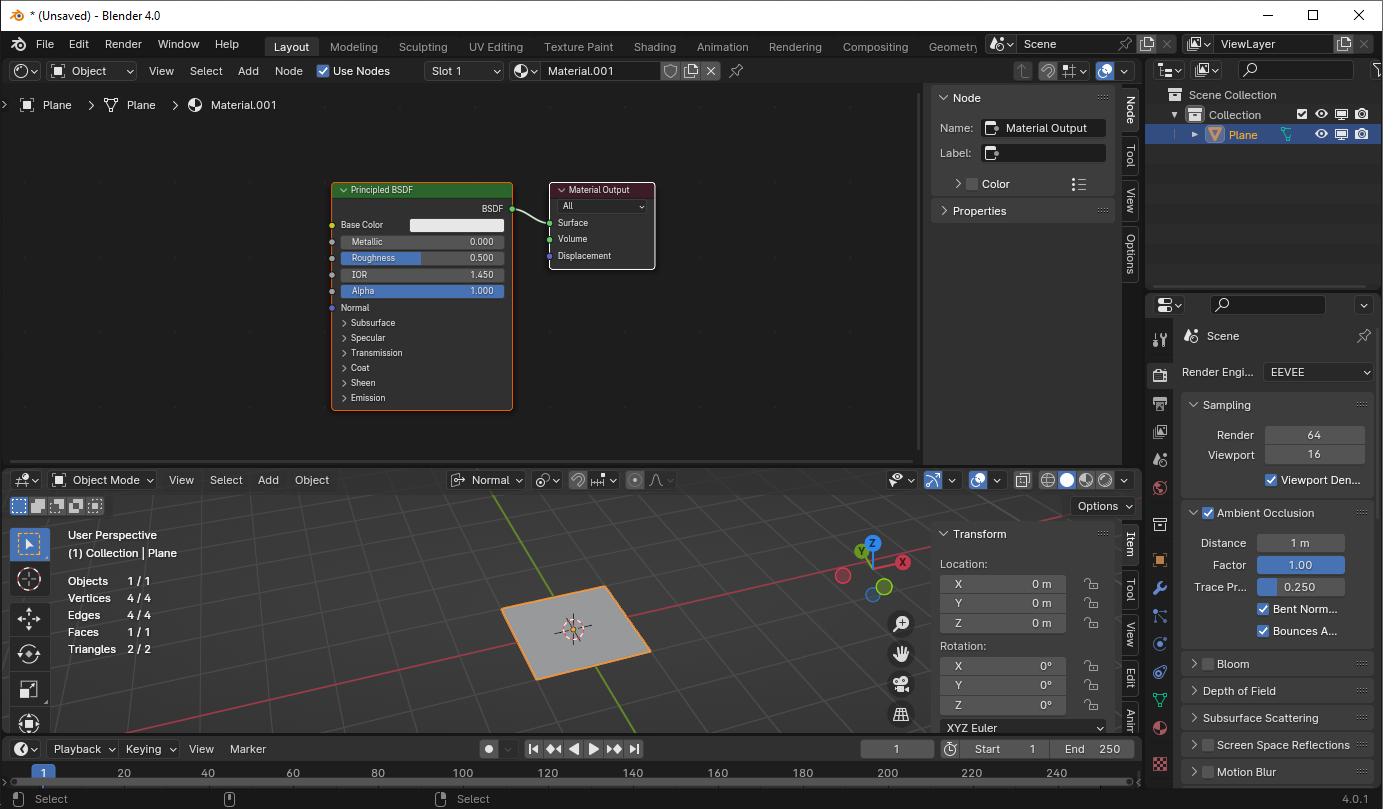Activate the Scale tool in viewport toolbar
1383x809 pixels.
tap(29, 689)
